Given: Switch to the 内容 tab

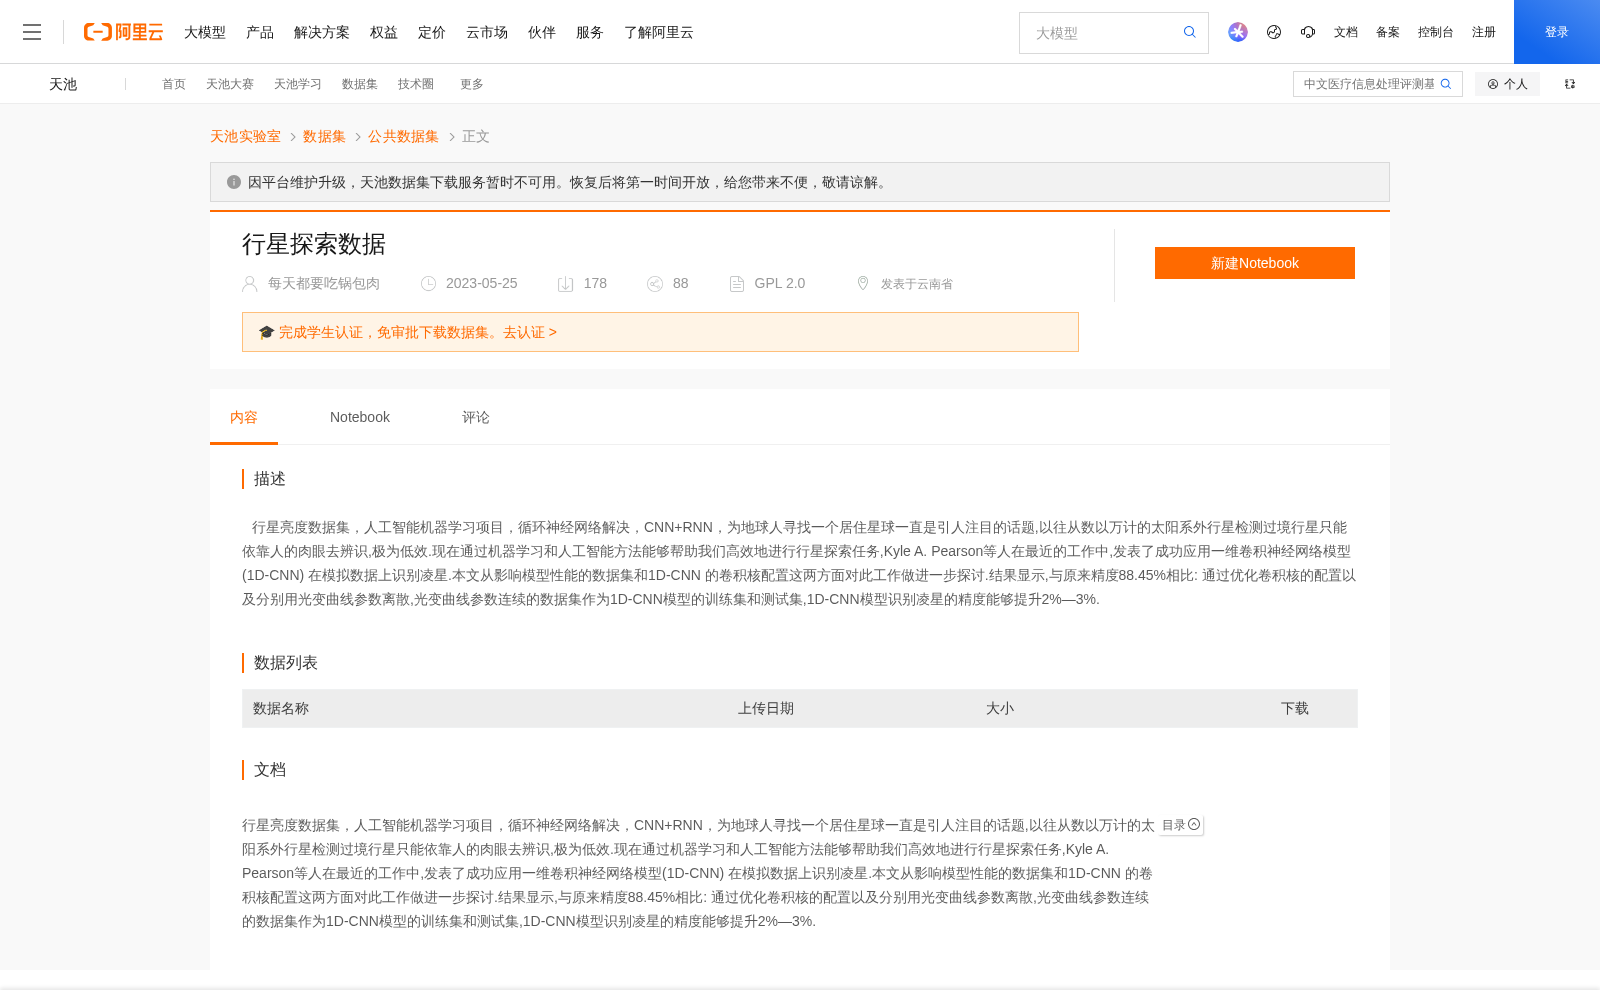Looking at the screenshot, I should click(244, 417).
